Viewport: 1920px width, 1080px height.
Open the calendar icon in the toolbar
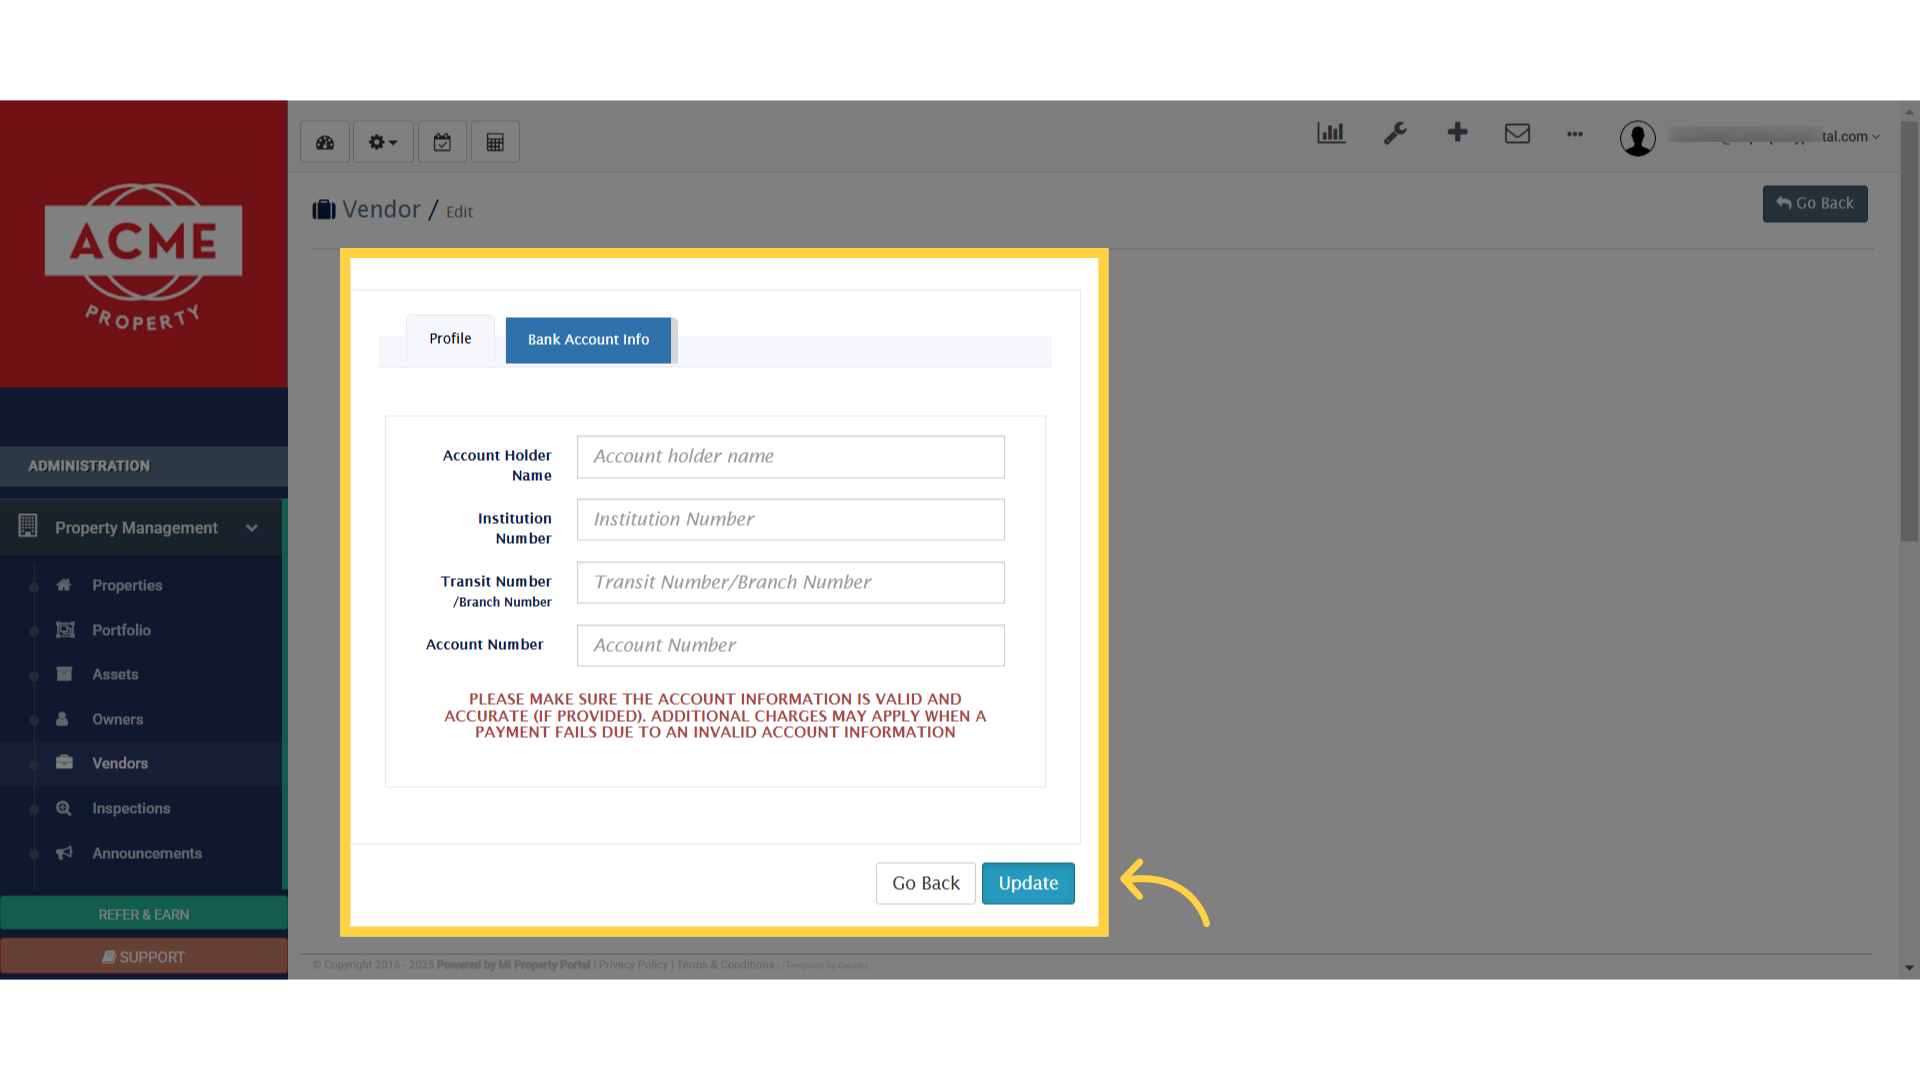tap(442, 141)
